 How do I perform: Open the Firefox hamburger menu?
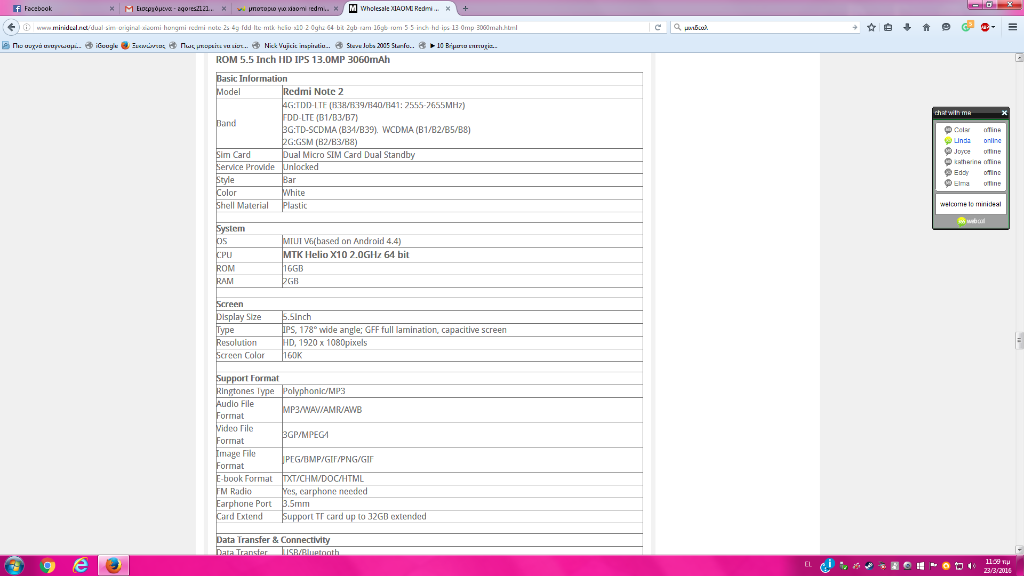point(1013,27)
